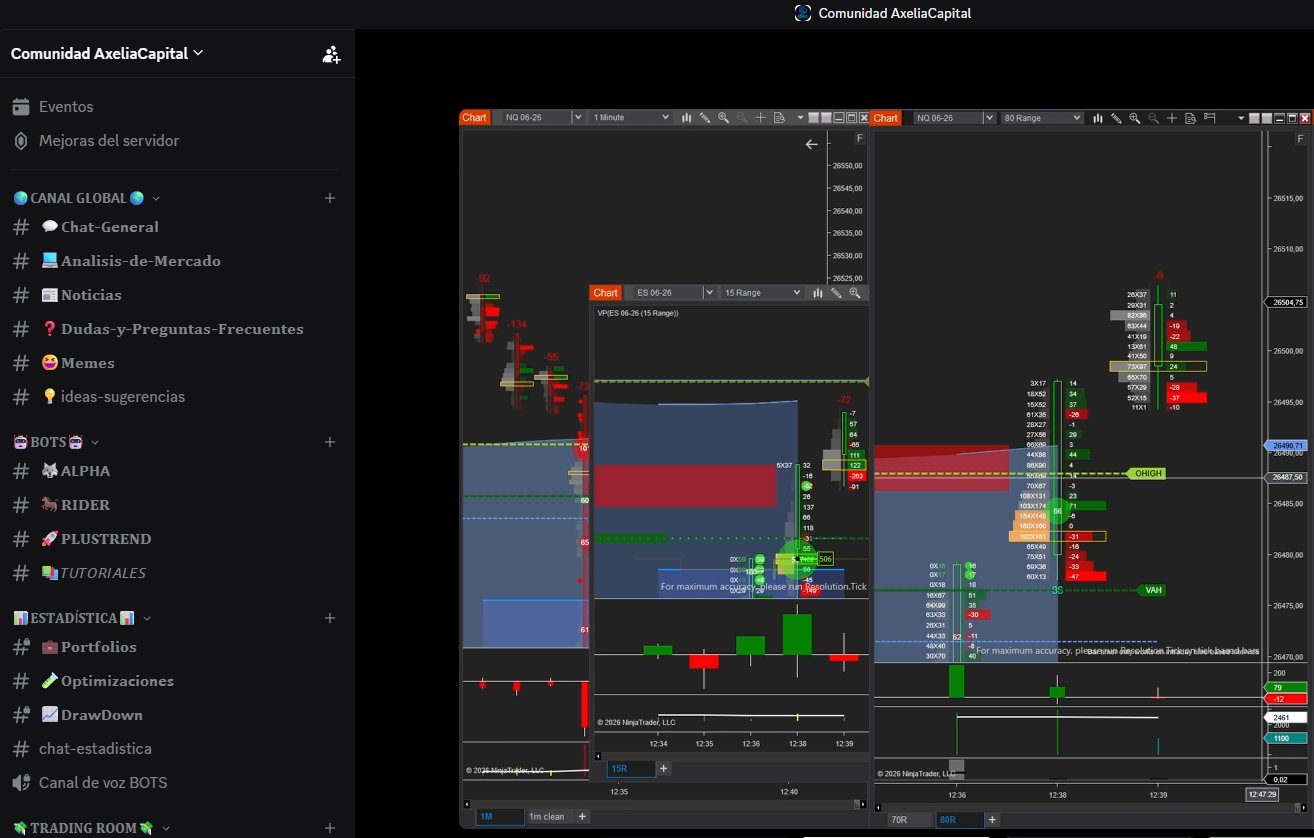Click zoom out magnifier in NQ 80 Range chart
Image resolution: width=1314 pixels, height=838 pixels.
(x=1153, y=118)
